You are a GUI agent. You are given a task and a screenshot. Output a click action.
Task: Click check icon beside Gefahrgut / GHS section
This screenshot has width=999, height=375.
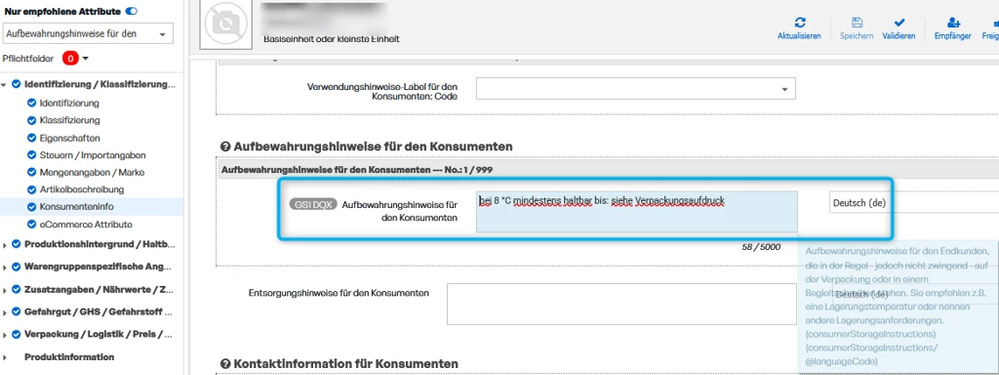point(16,312)
